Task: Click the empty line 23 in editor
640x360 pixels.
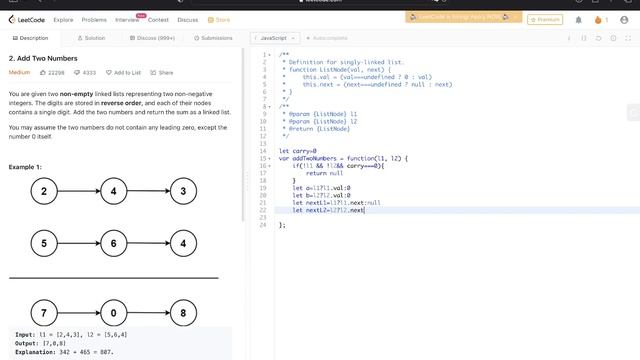Action: point(457,218)
